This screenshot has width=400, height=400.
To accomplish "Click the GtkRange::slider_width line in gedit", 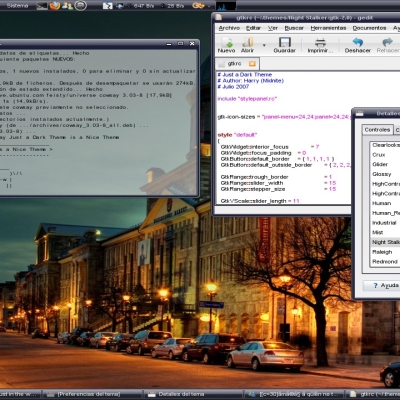I will (278, 183).
